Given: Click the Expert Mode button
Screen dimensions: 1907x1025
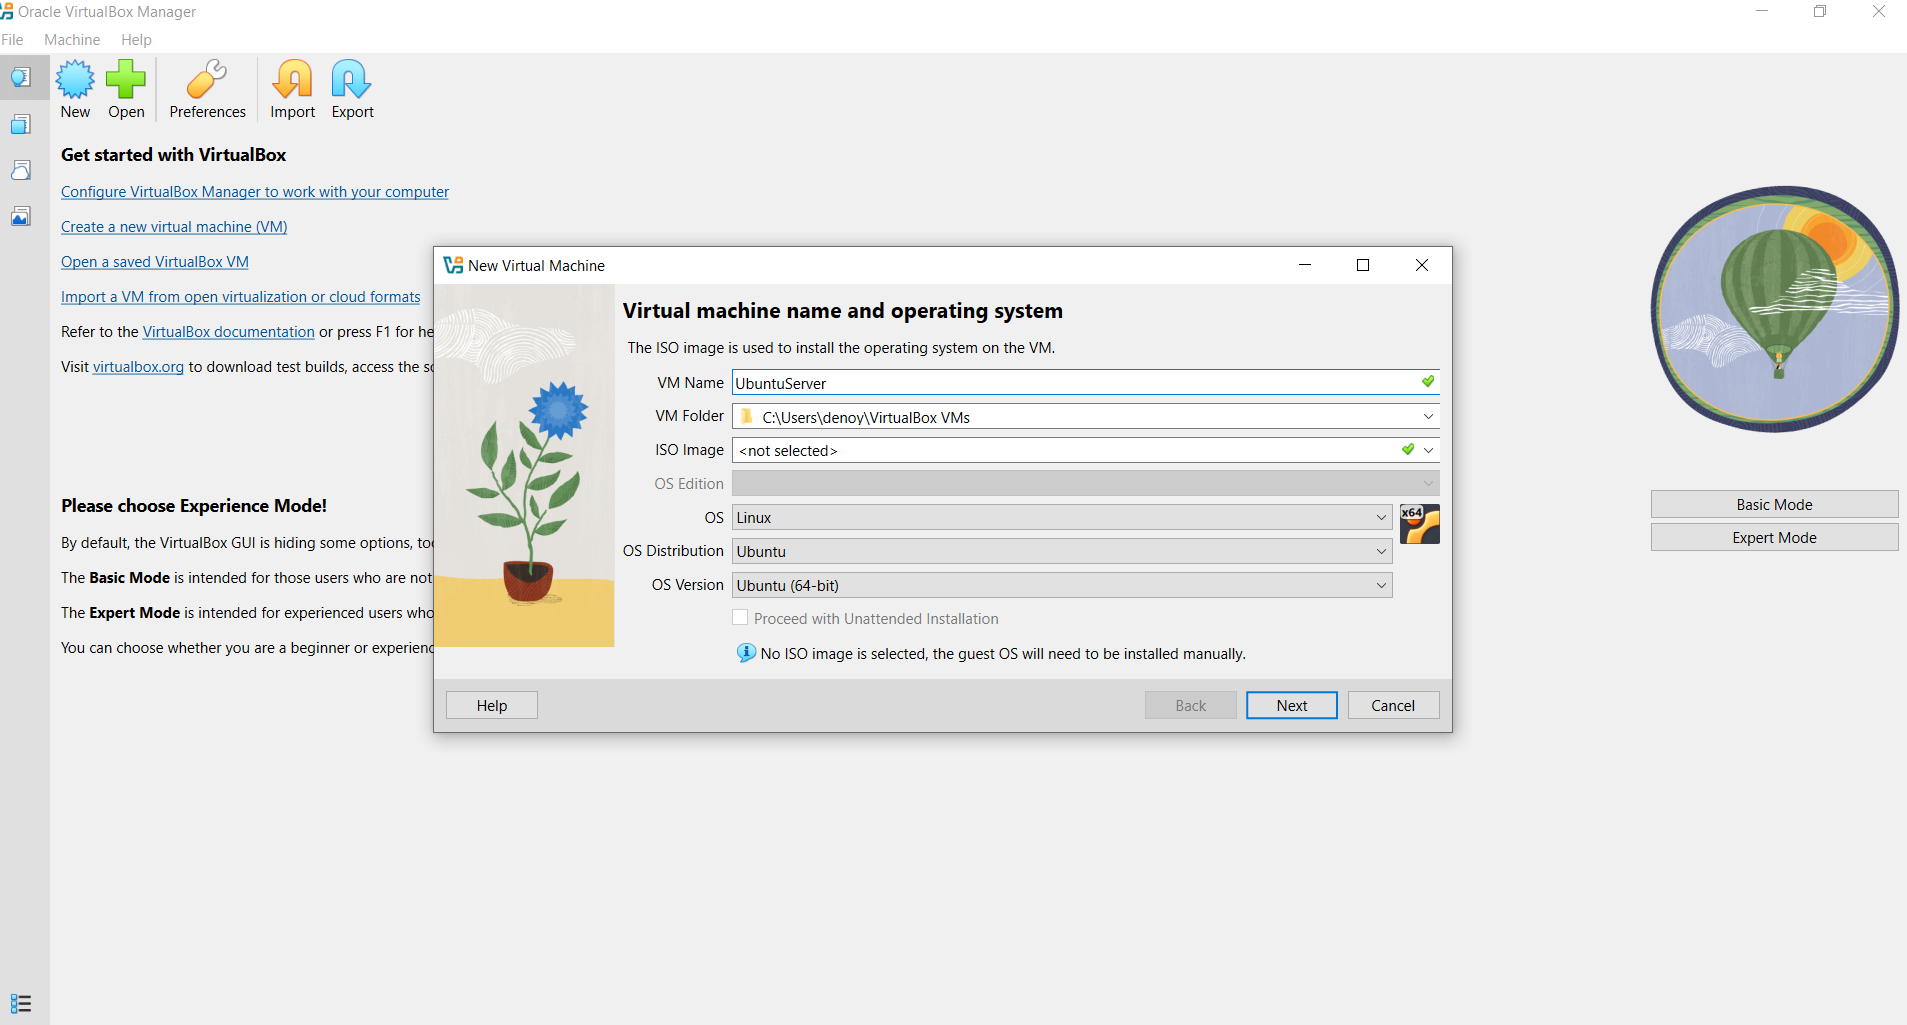Looking at the screenshot, I should [x=1774, y=537].
